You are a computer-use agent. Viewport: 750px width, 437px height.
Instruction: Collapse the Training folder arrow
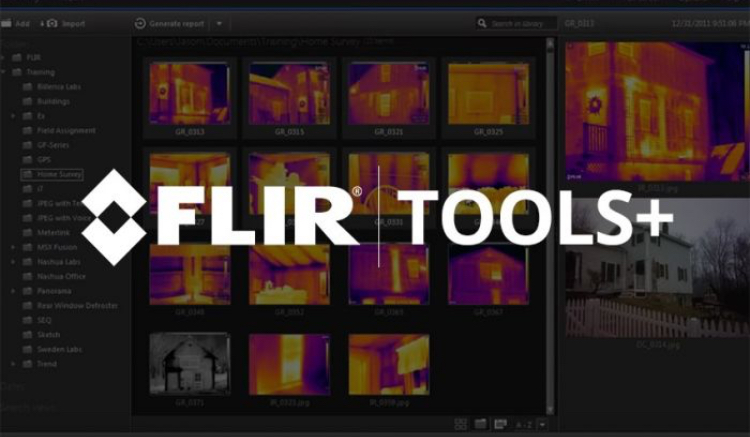[x=3, y=72]
